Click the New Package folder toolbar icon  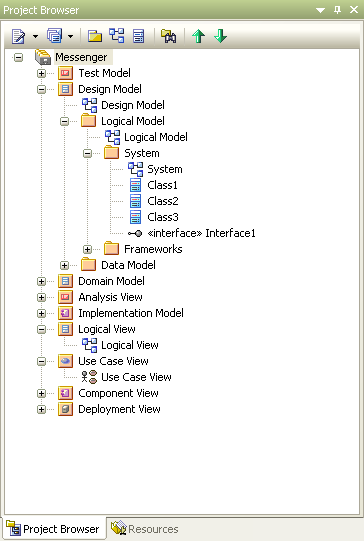click(95, 36)
